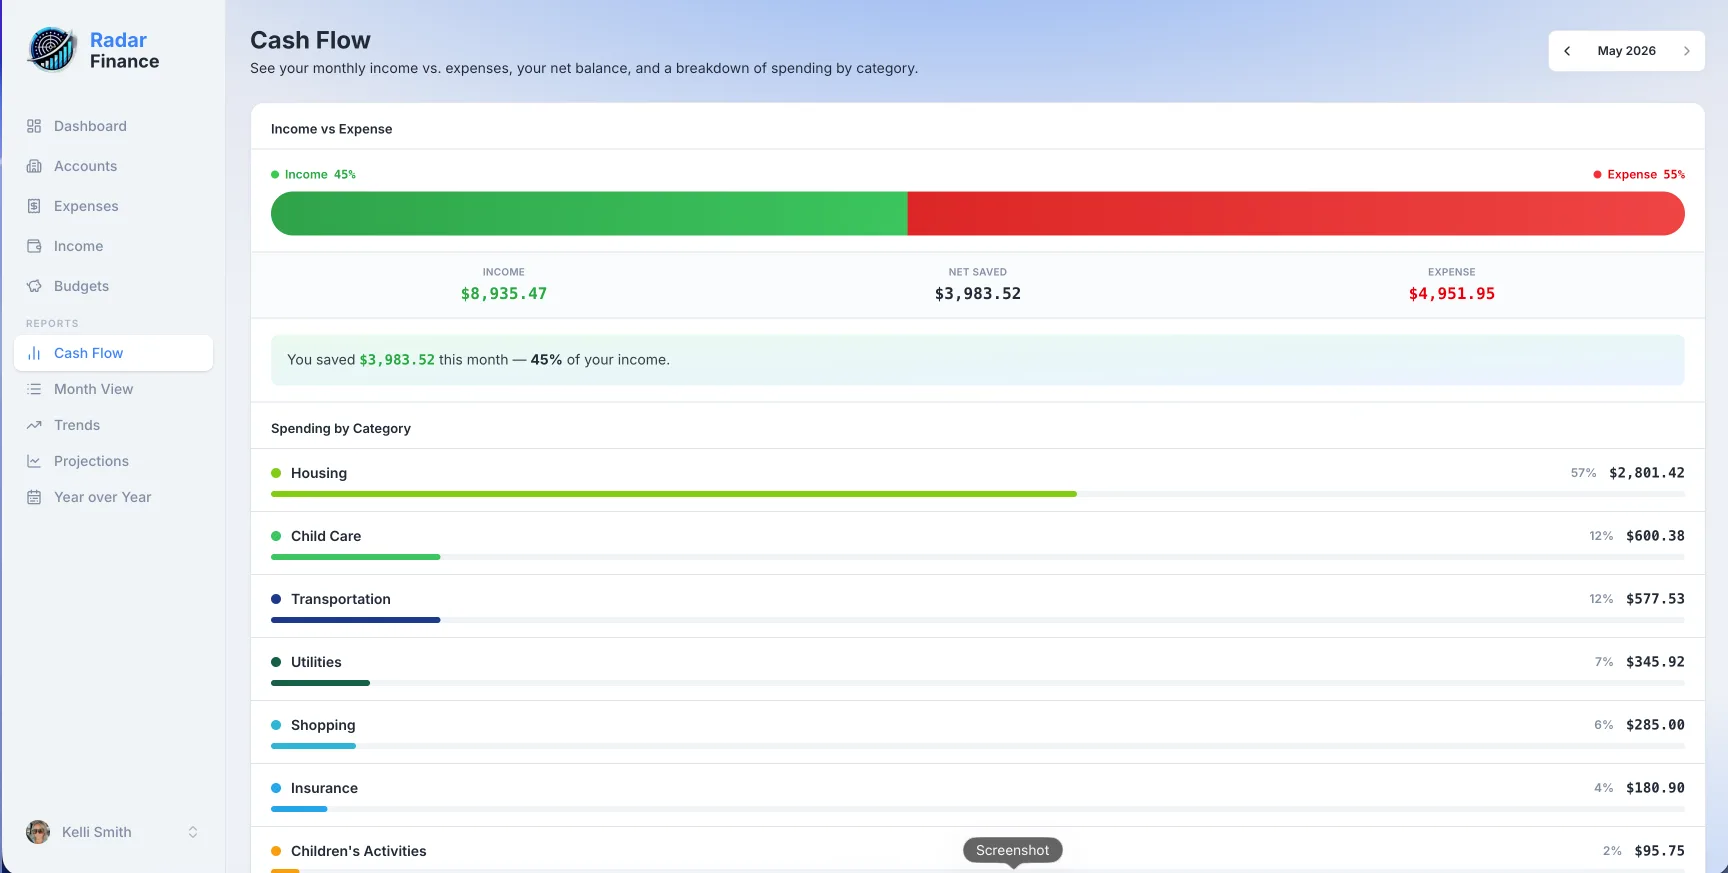Click the Income wallet icon
This screenshot has width=1728, height=873.
34,246
